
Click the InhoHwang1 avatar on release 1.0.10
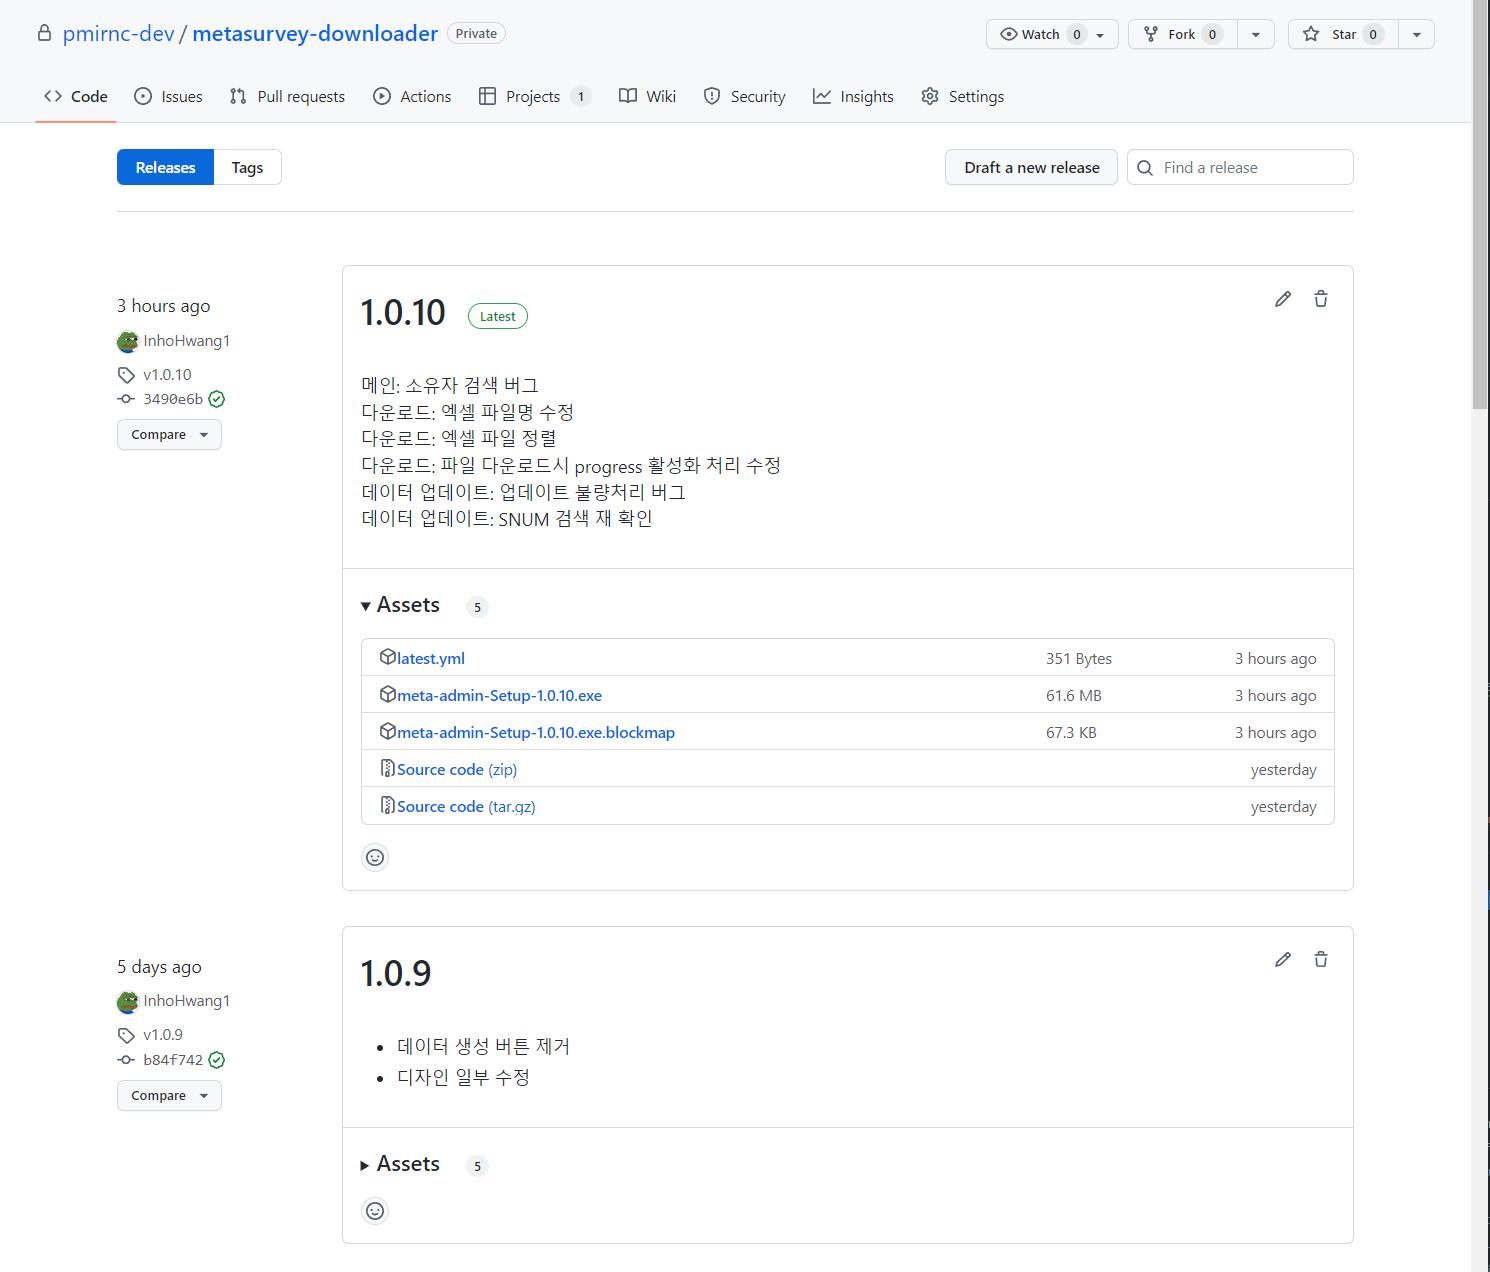point(128,342)
